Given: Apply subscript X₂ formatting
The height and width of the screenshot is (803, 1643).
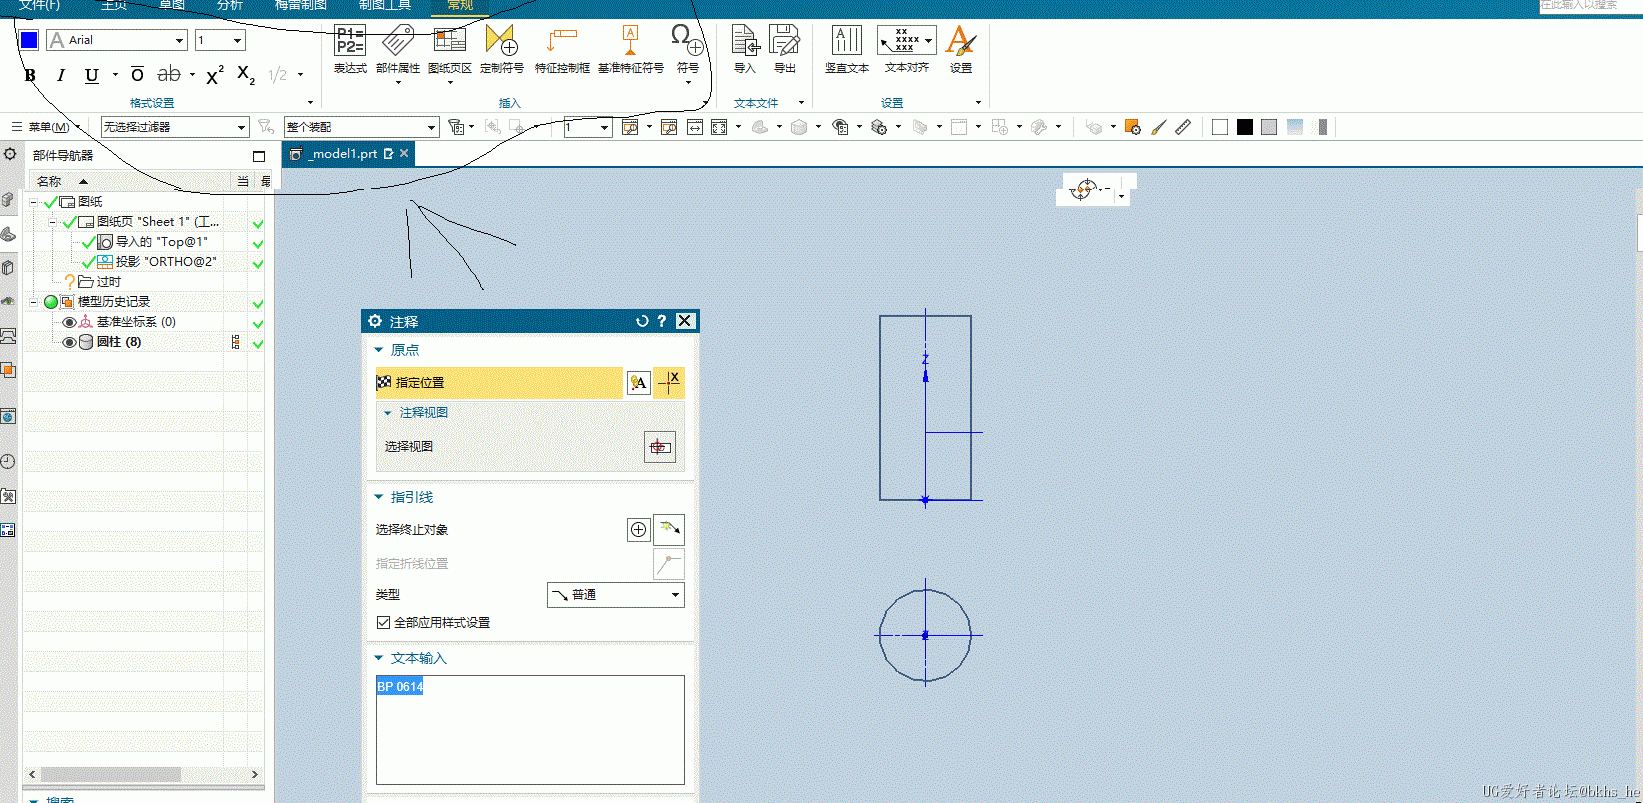Looking at the screenshot, I should click(246, 75).
